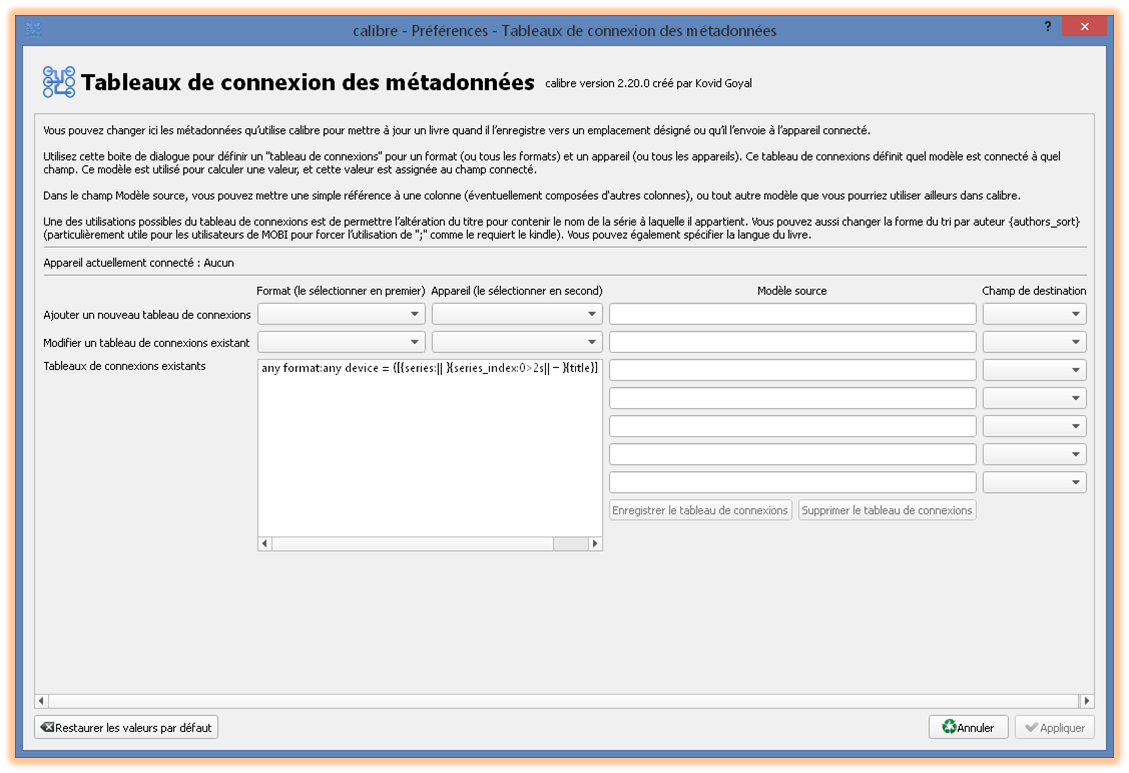Click the calibre window icon in title bar
The height and width of the screenshot is (773, 1129).
coord(33,30)
